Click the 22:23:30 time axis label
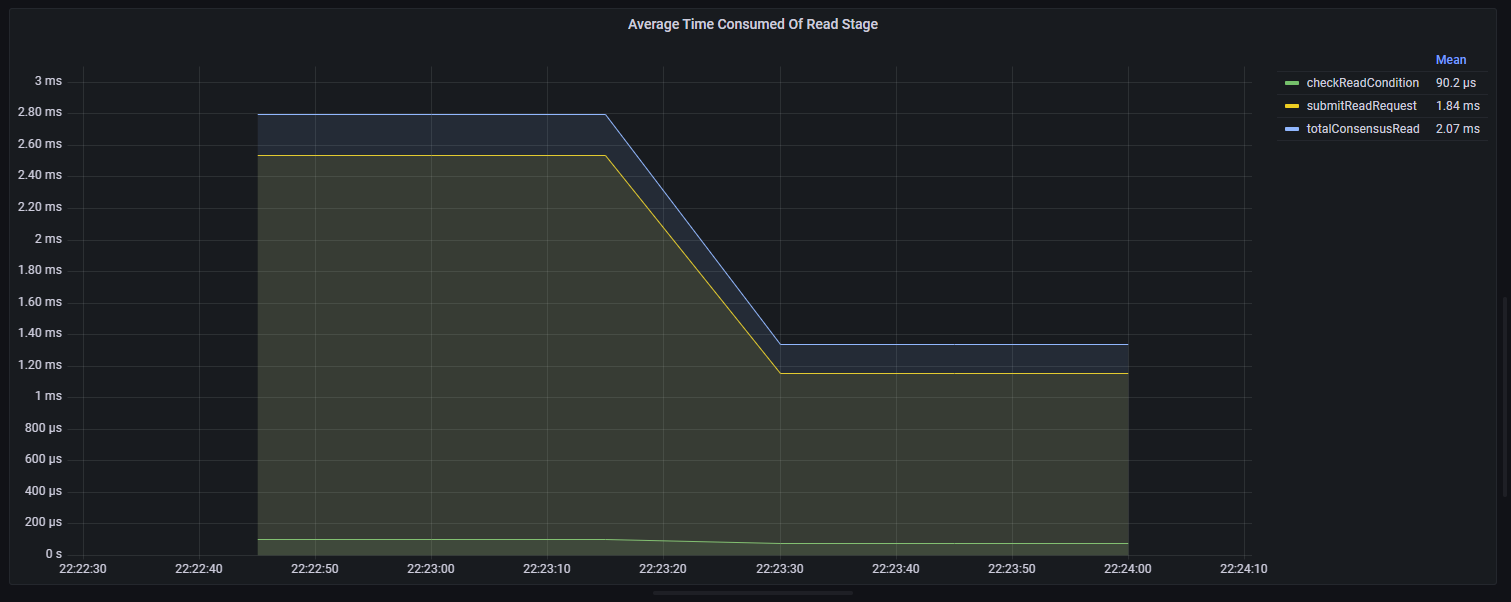Image resolution: width=1511 pixels, height=602 pixels. point(779,569)
